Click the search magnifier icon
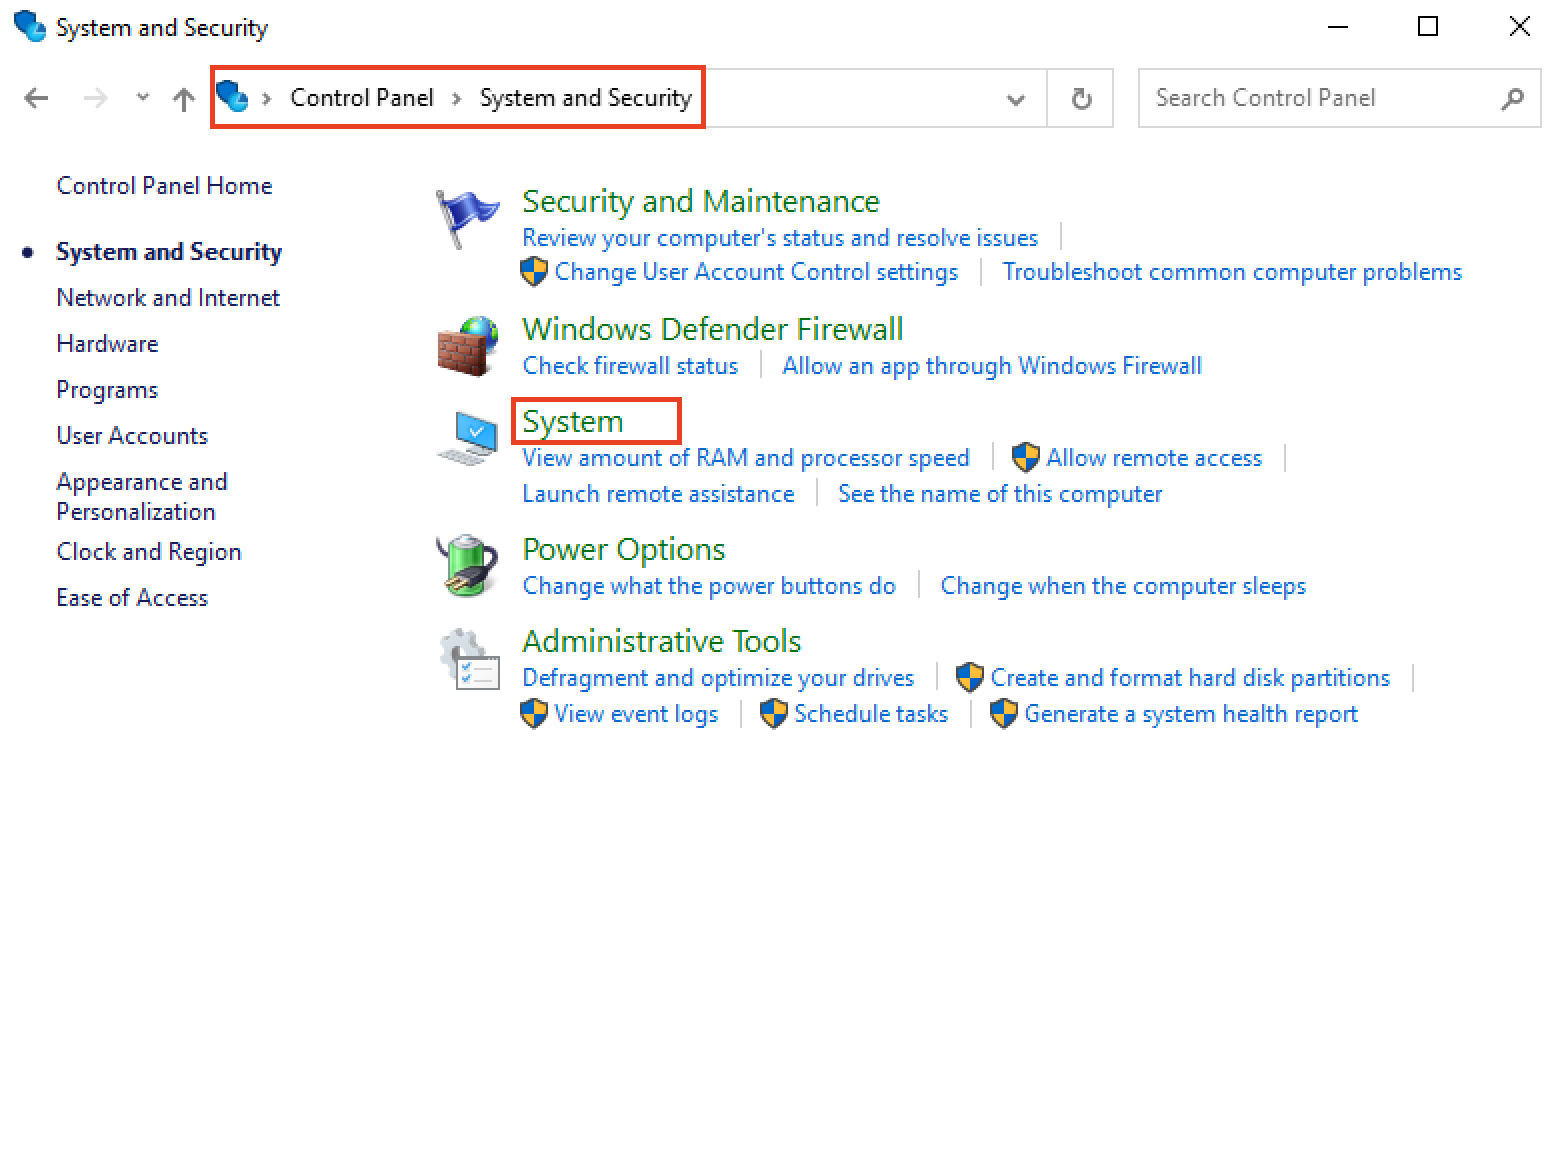The image size is (1566, 1176). 1513,98
